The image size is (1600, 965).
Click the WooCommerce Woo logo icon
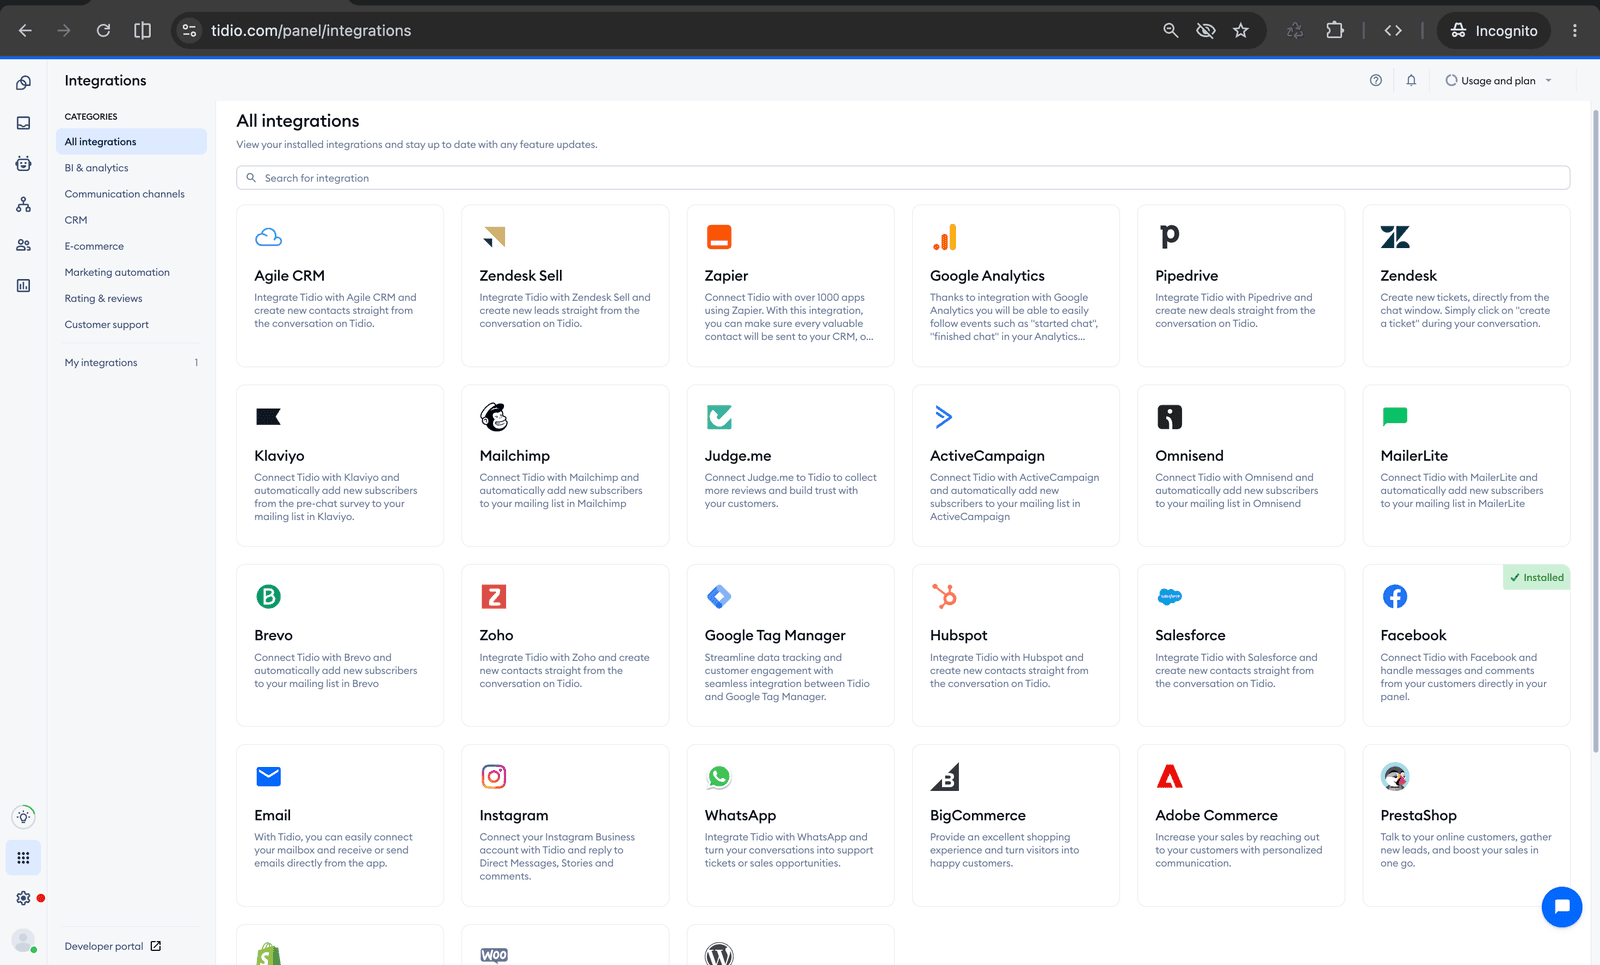494,955
